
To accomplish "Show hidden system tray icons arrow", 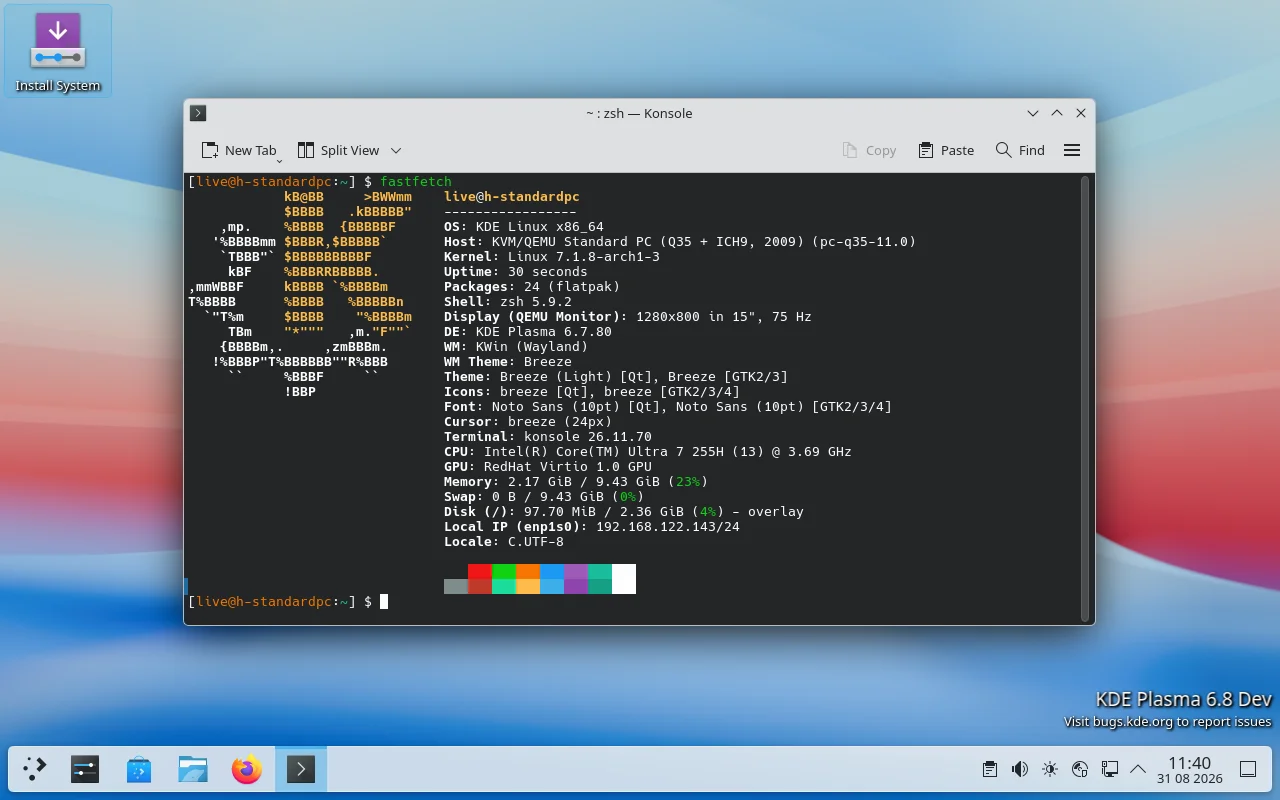I will pyautogui.click(x=1138, y=769).
